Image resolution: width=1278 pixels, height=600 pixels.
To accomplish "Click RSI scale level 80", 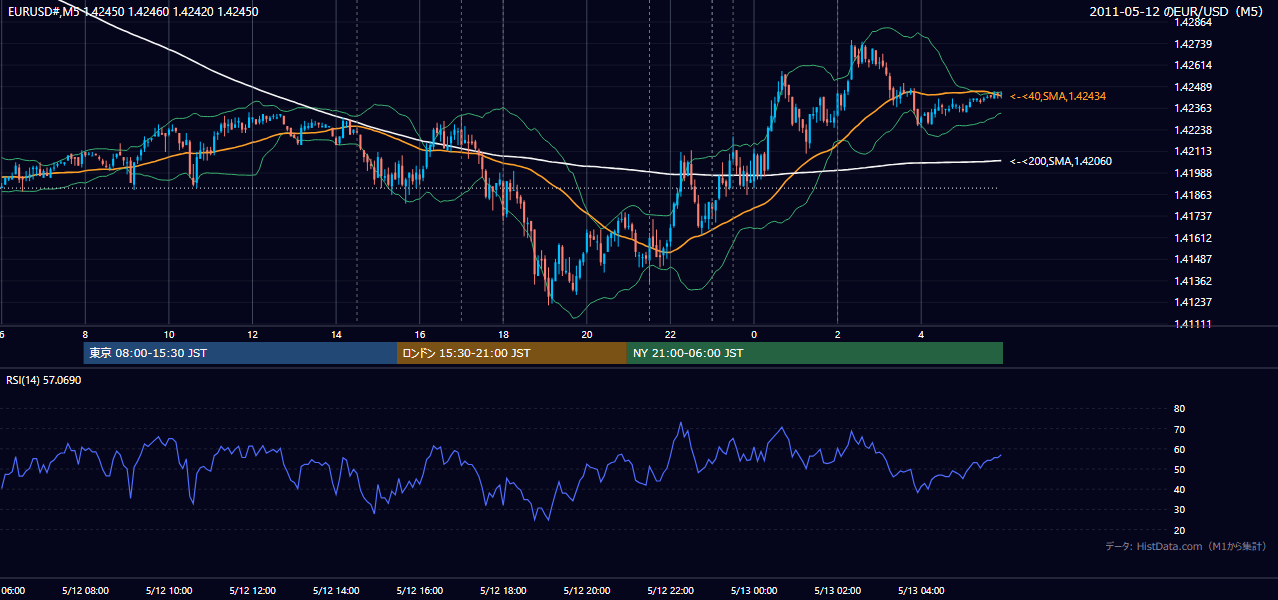I will pos(1179,409).
